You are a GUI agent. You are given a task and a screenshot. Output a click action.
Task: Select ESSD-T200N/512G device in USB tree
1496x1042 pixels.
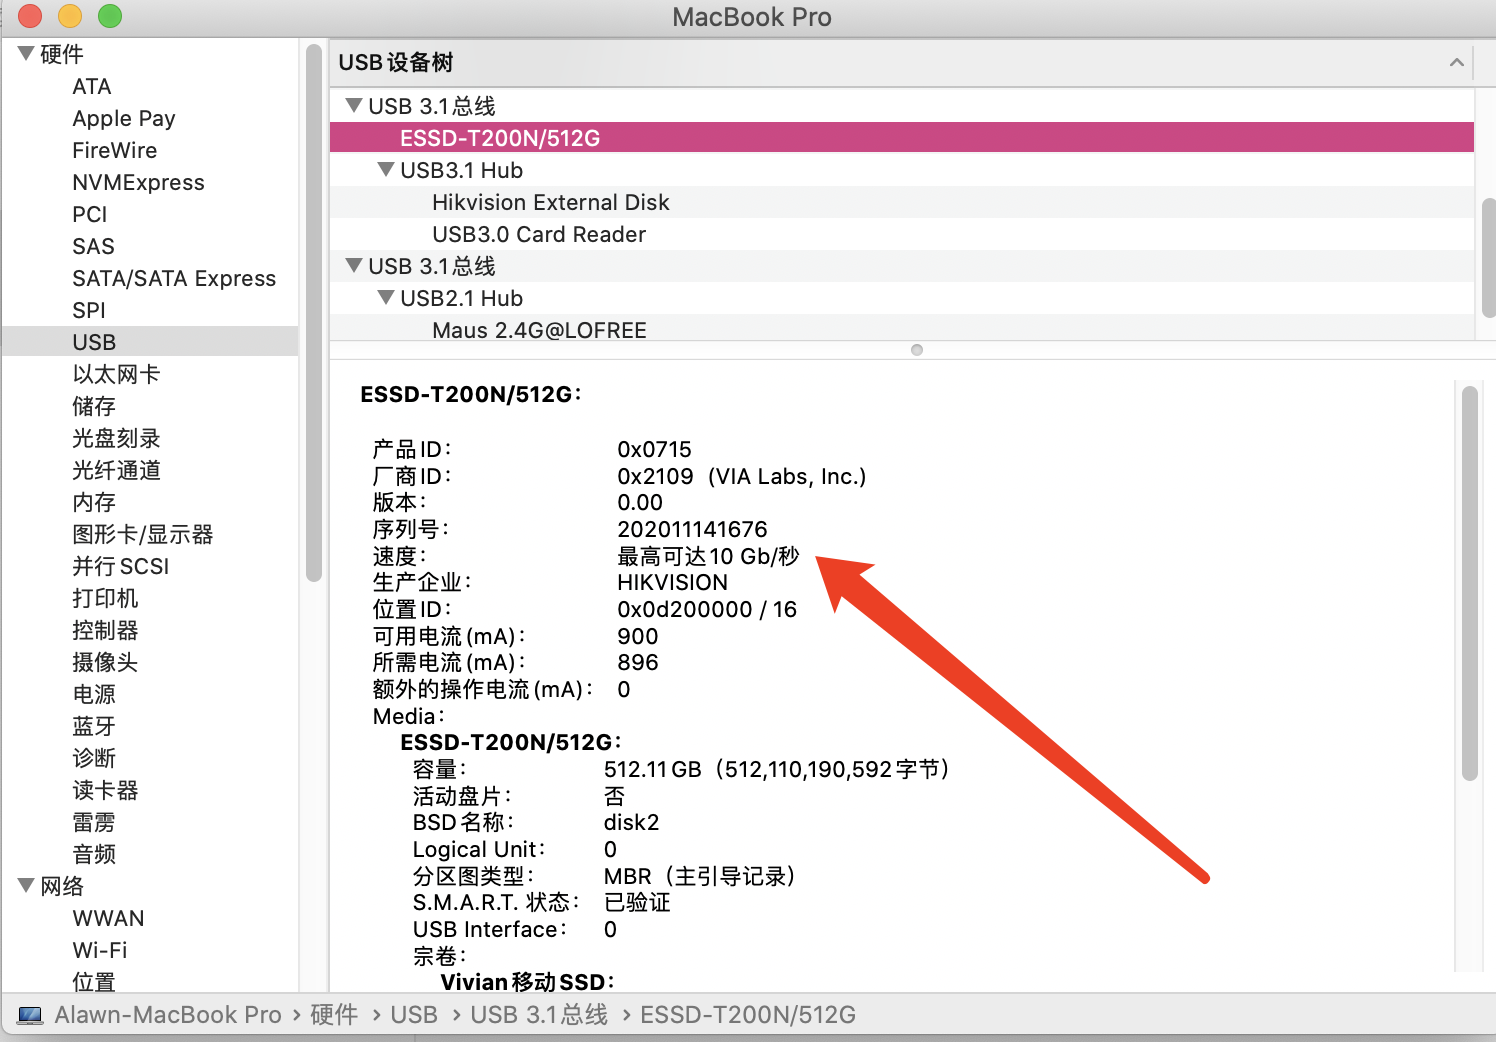[902, 137]
